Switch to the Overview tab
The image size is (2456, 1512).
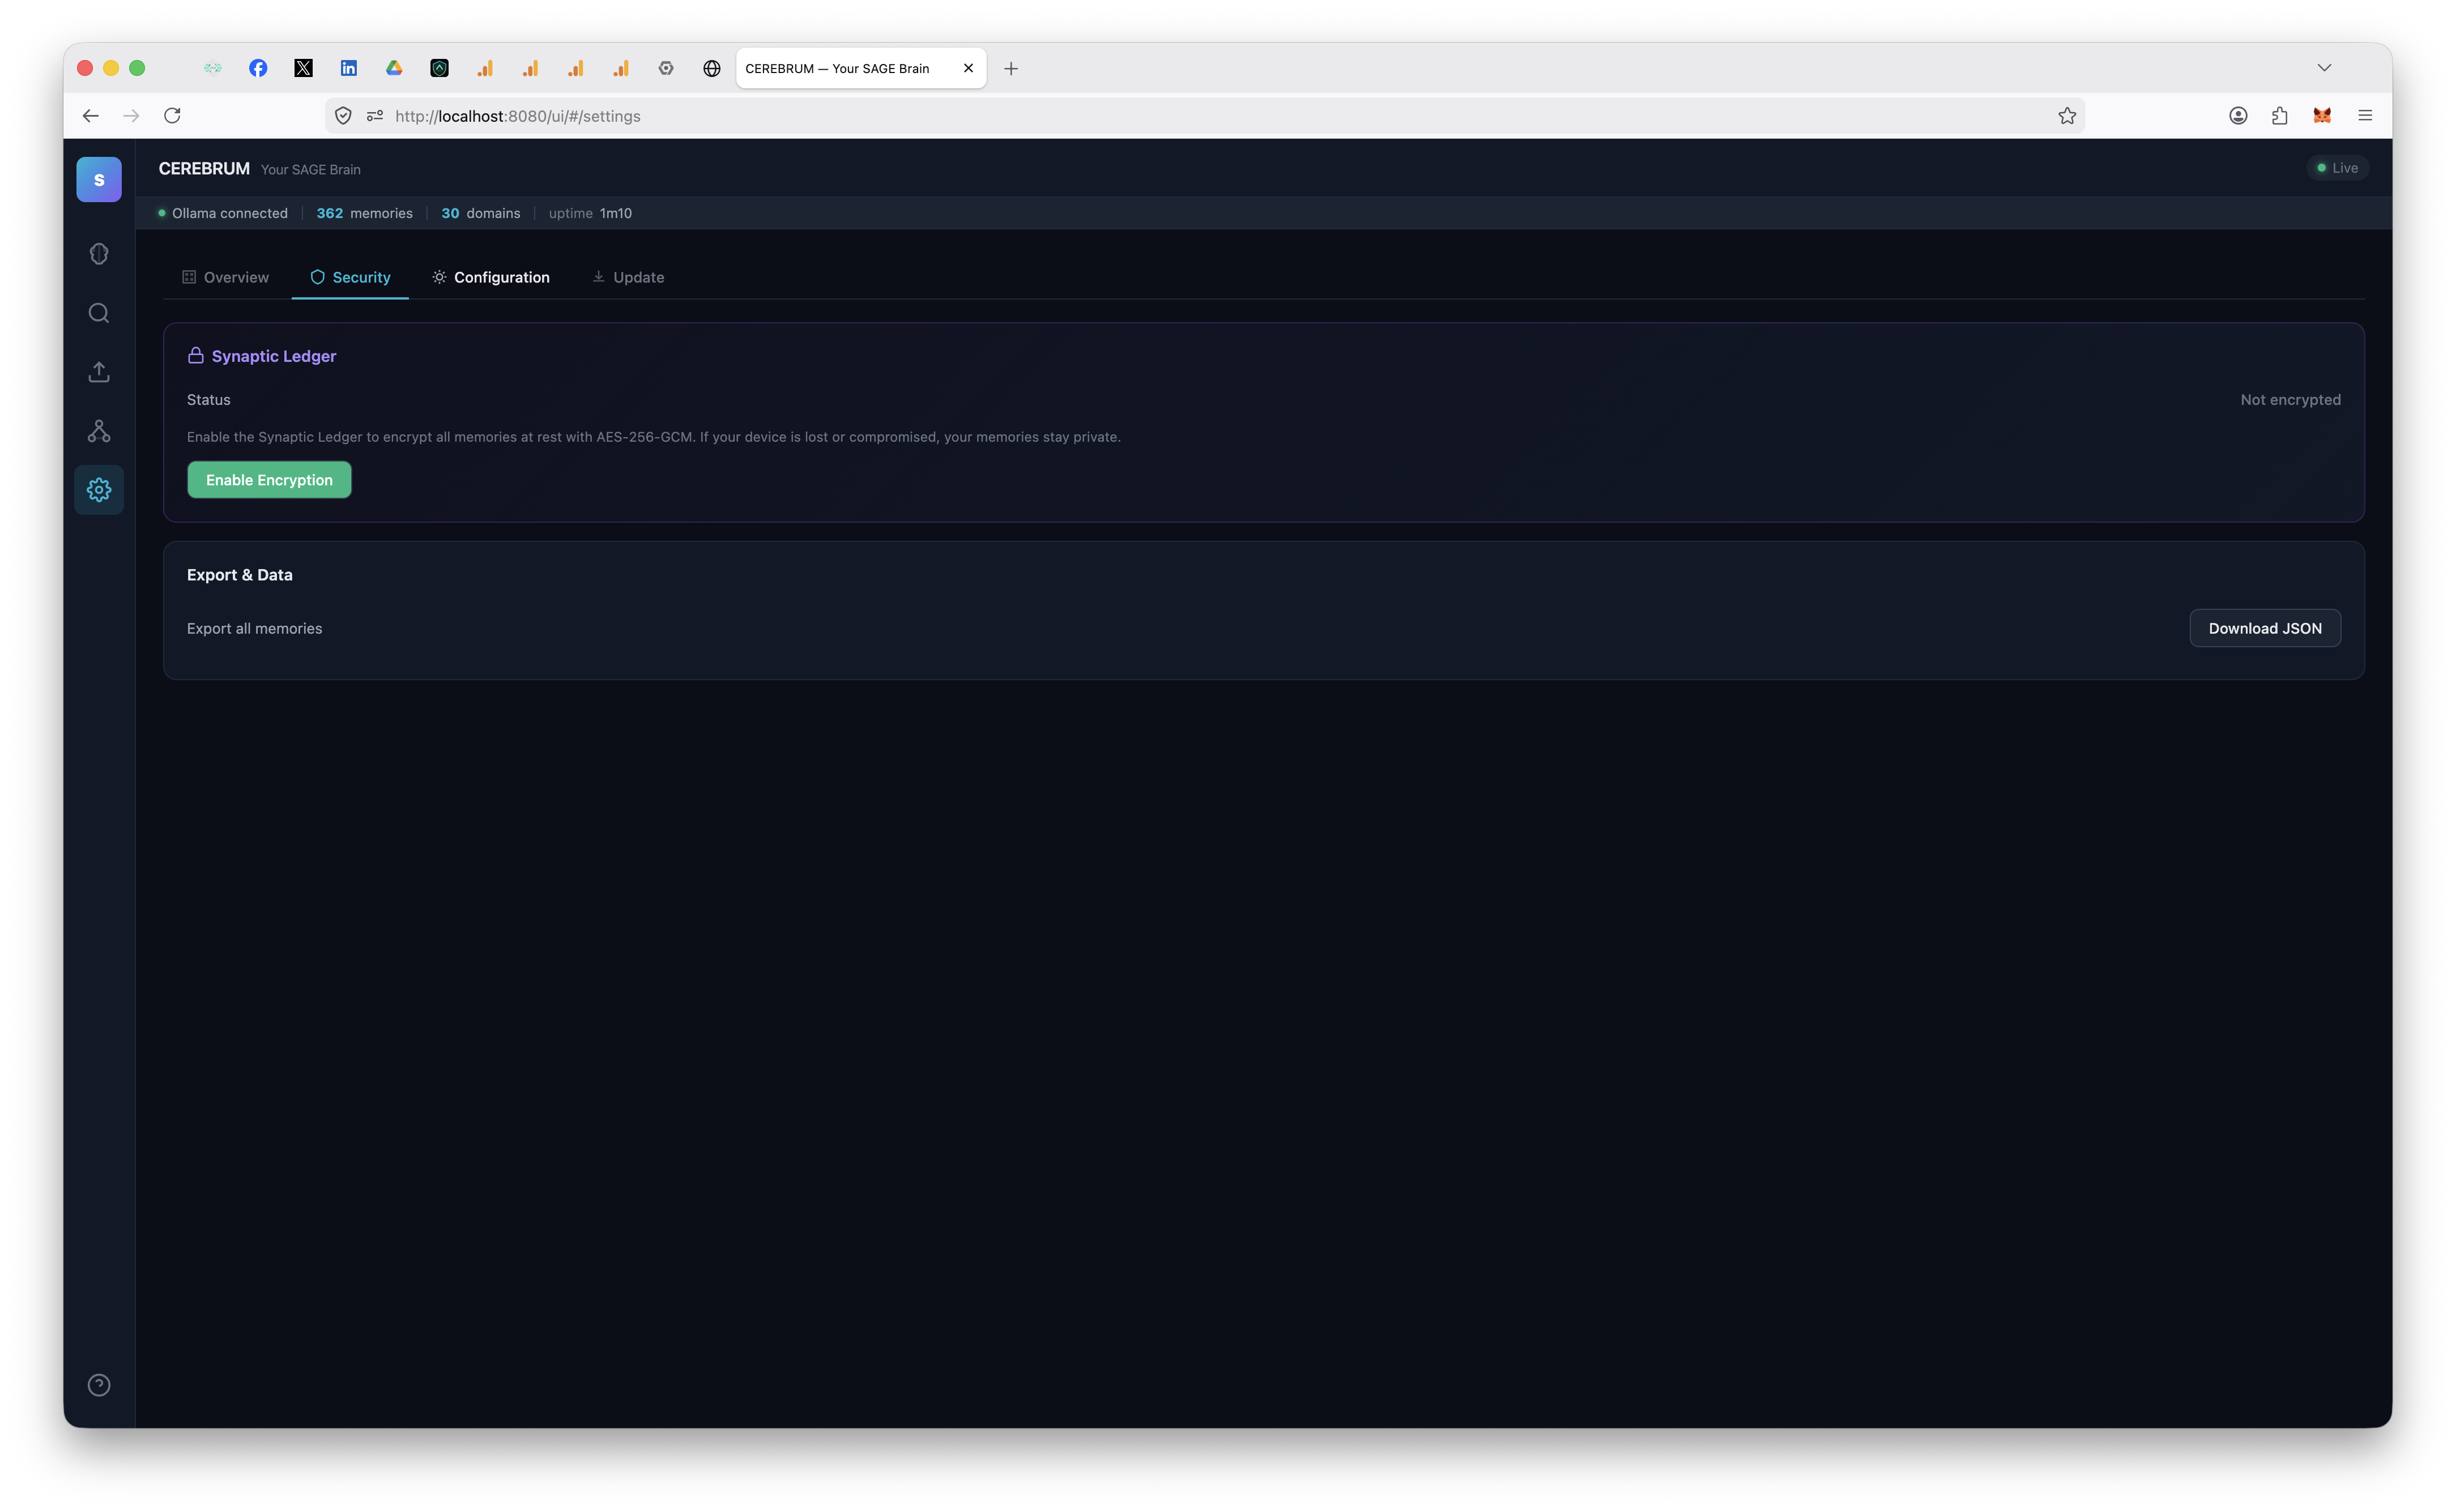225,277
